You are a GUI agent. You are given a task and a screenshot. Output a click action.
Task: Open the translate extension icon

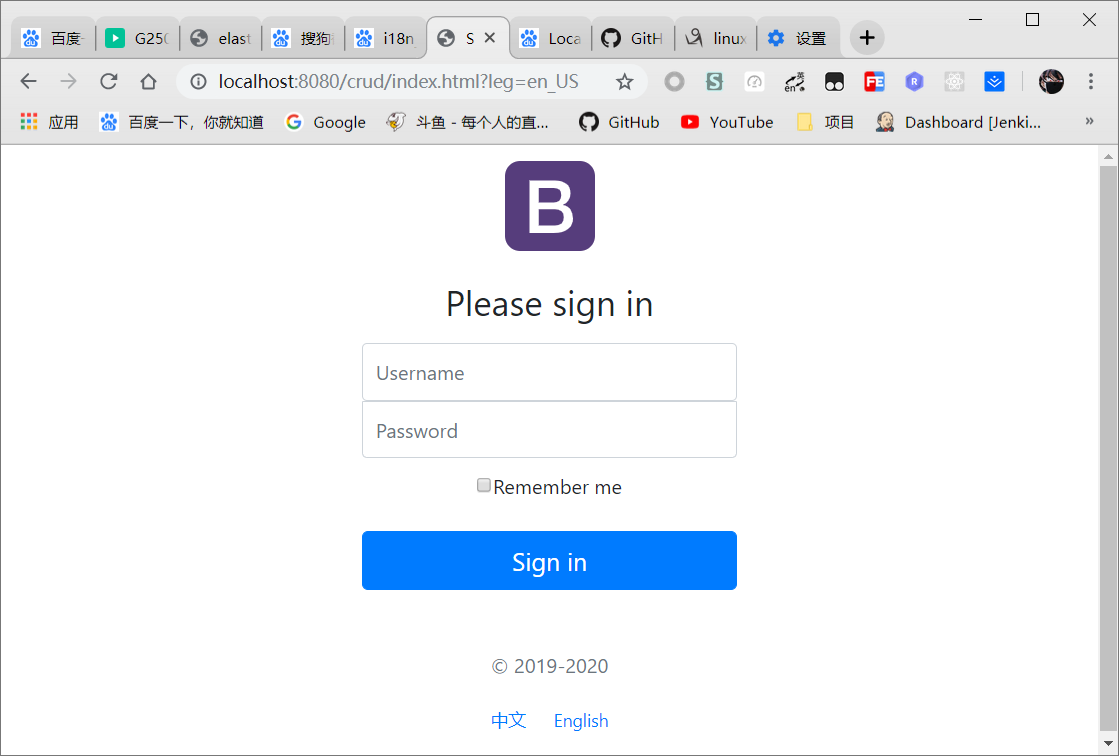[794, 82]
